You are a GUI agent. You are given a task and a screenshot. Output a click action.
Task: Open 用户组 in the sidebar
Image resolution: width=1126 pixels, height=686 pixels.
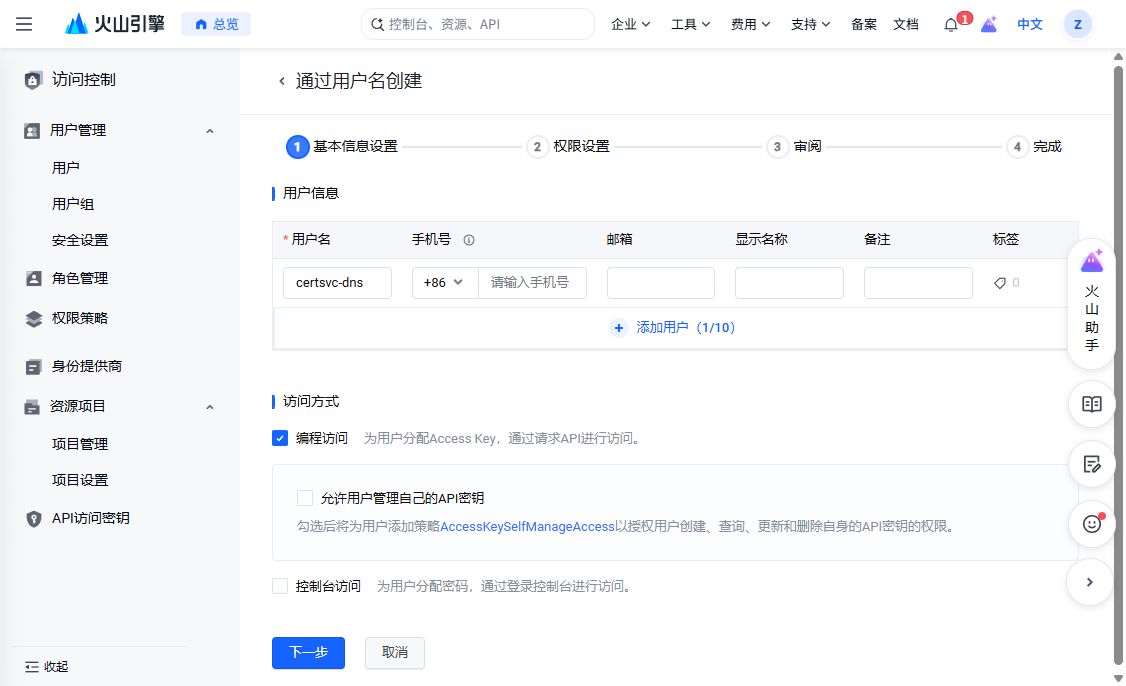tap(73, 204)
